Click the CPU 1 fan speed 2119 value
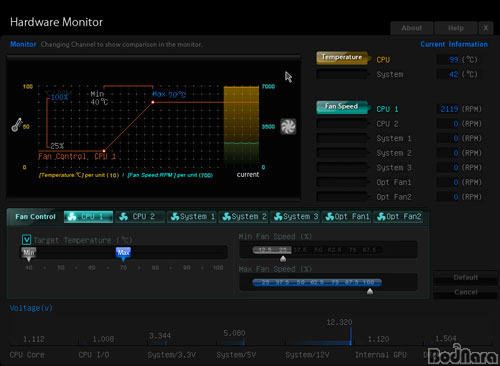The image size is (500, 366). (x=449, y=109)
